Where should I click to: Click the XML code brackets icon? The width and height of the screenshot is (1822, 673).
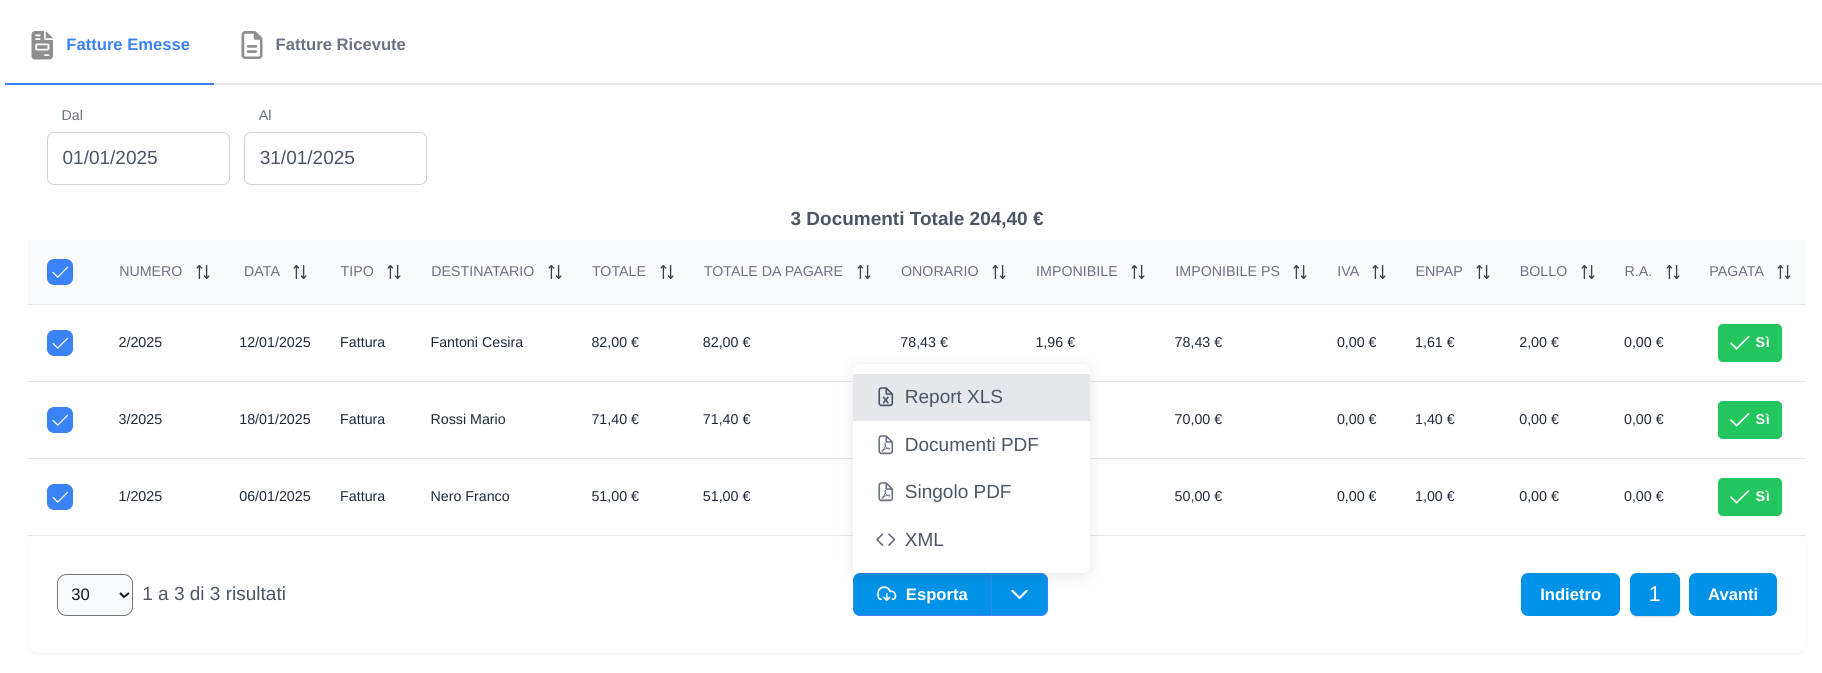(x=885, y=540)
